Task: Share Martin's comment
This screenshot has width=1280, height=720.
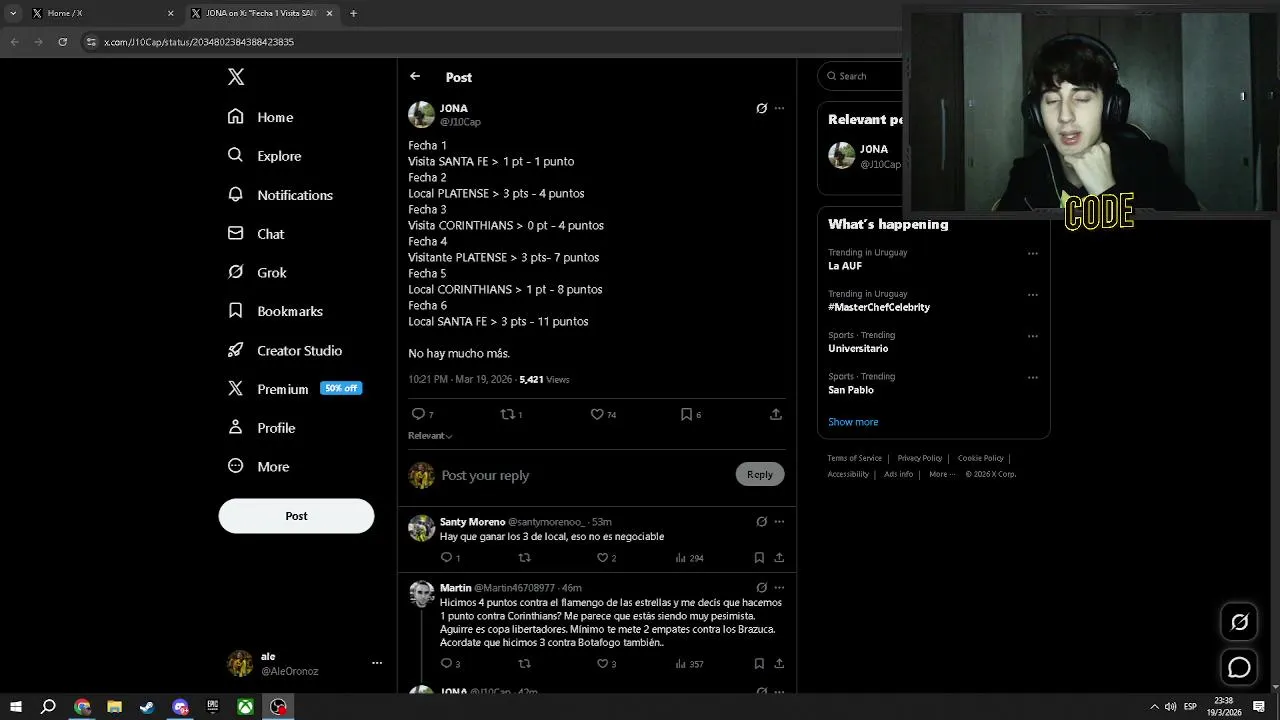Action: coord(779,663)
